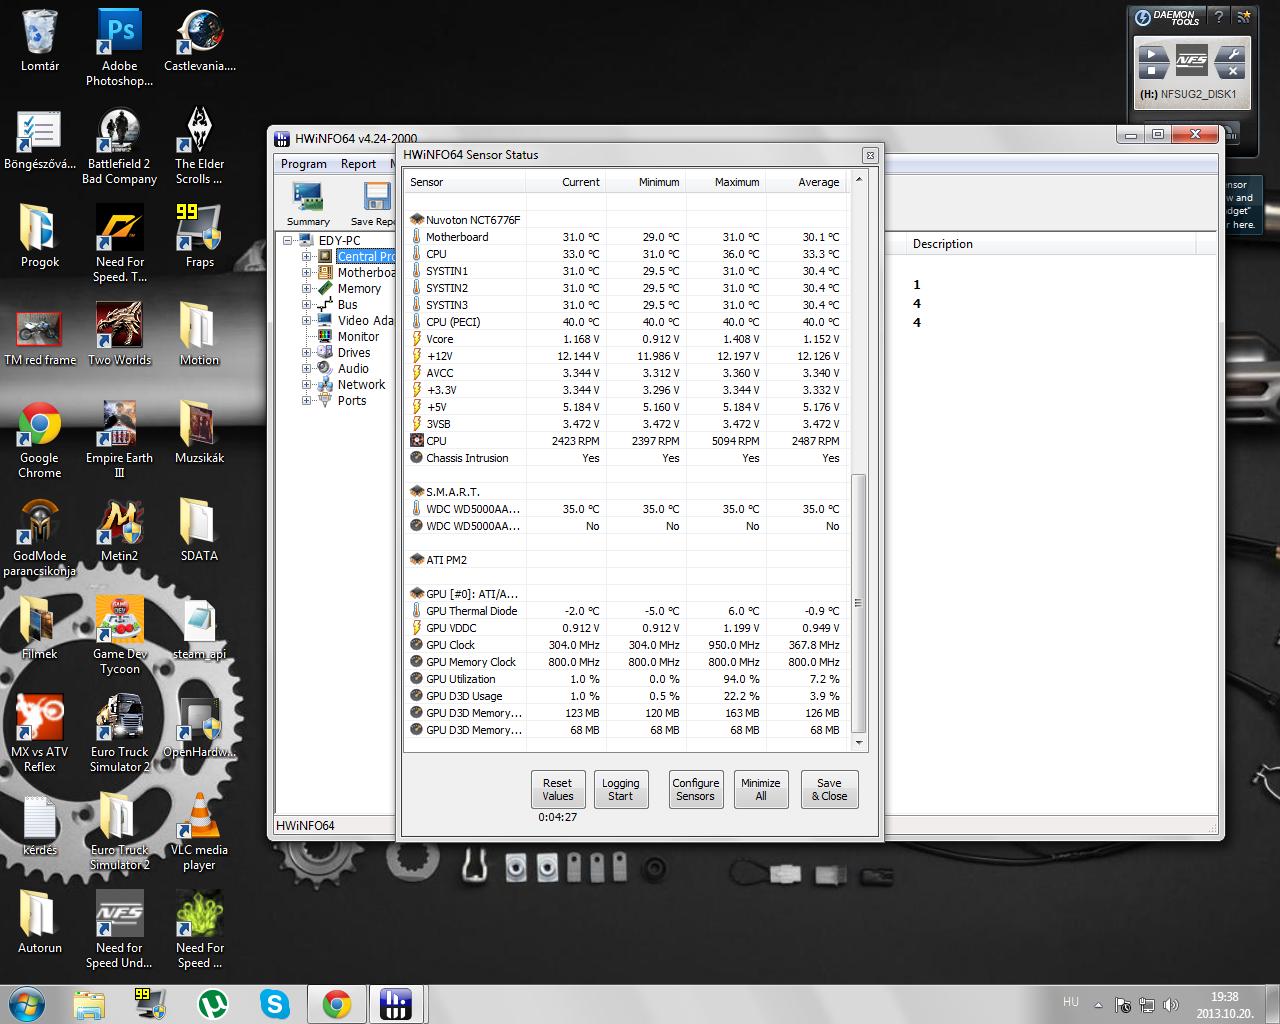
Task: Open the Empire Earth III shortcut
Action: pyautogui.click(x=119, y=440)
